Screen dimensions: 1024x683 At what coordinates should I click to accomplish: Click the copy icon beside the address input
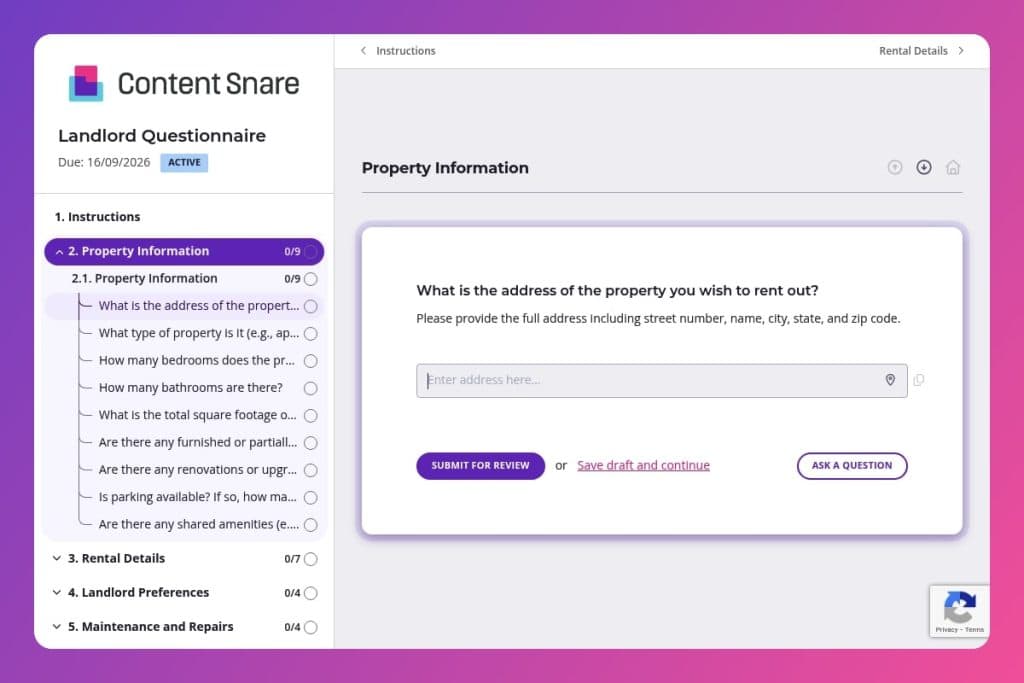tap(919, 380)
